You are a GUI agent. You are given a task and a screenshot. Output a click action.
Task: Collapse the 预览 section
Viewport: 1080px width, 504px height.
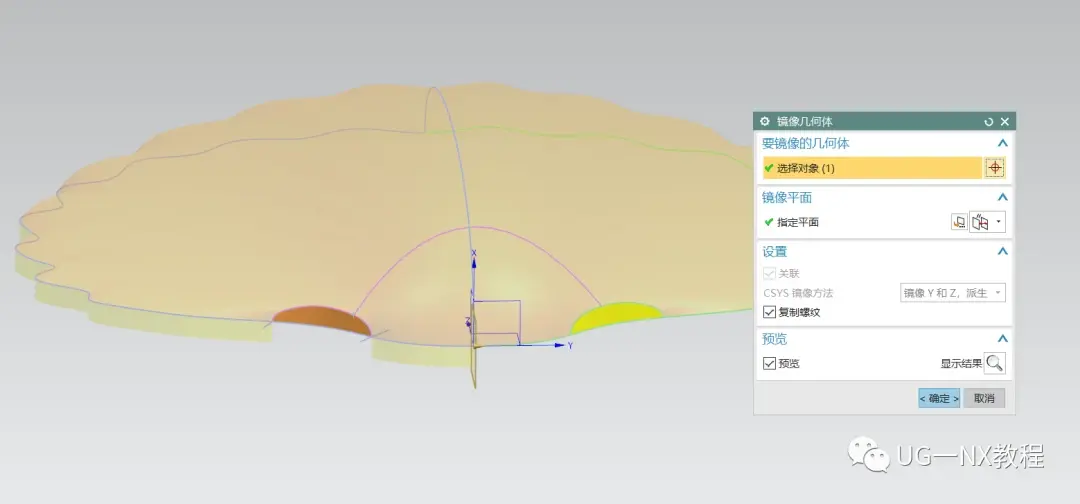coord(1003,339)
